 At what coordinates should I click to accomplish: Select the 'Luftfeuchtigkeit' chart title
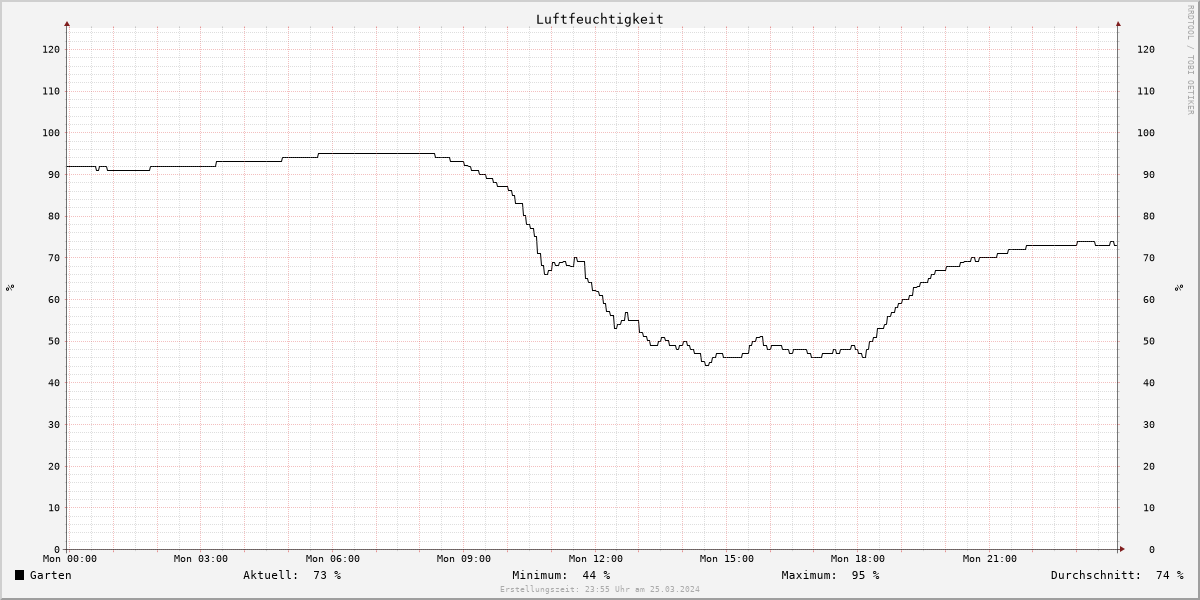[599, 19]
